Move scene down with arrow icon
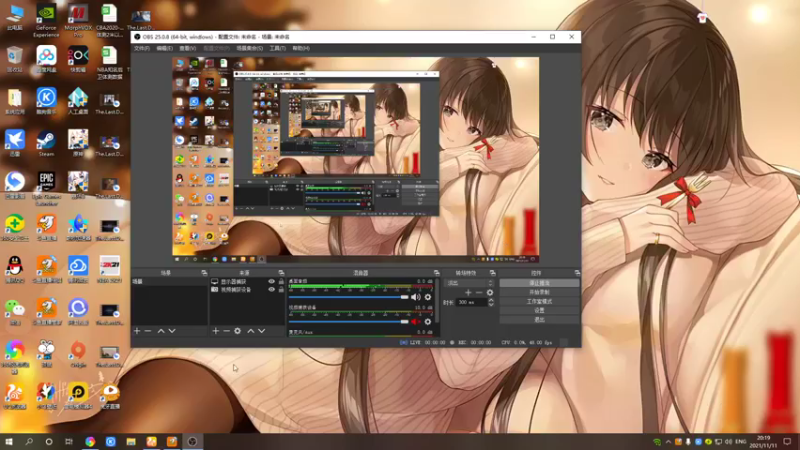 pos(172,331)
